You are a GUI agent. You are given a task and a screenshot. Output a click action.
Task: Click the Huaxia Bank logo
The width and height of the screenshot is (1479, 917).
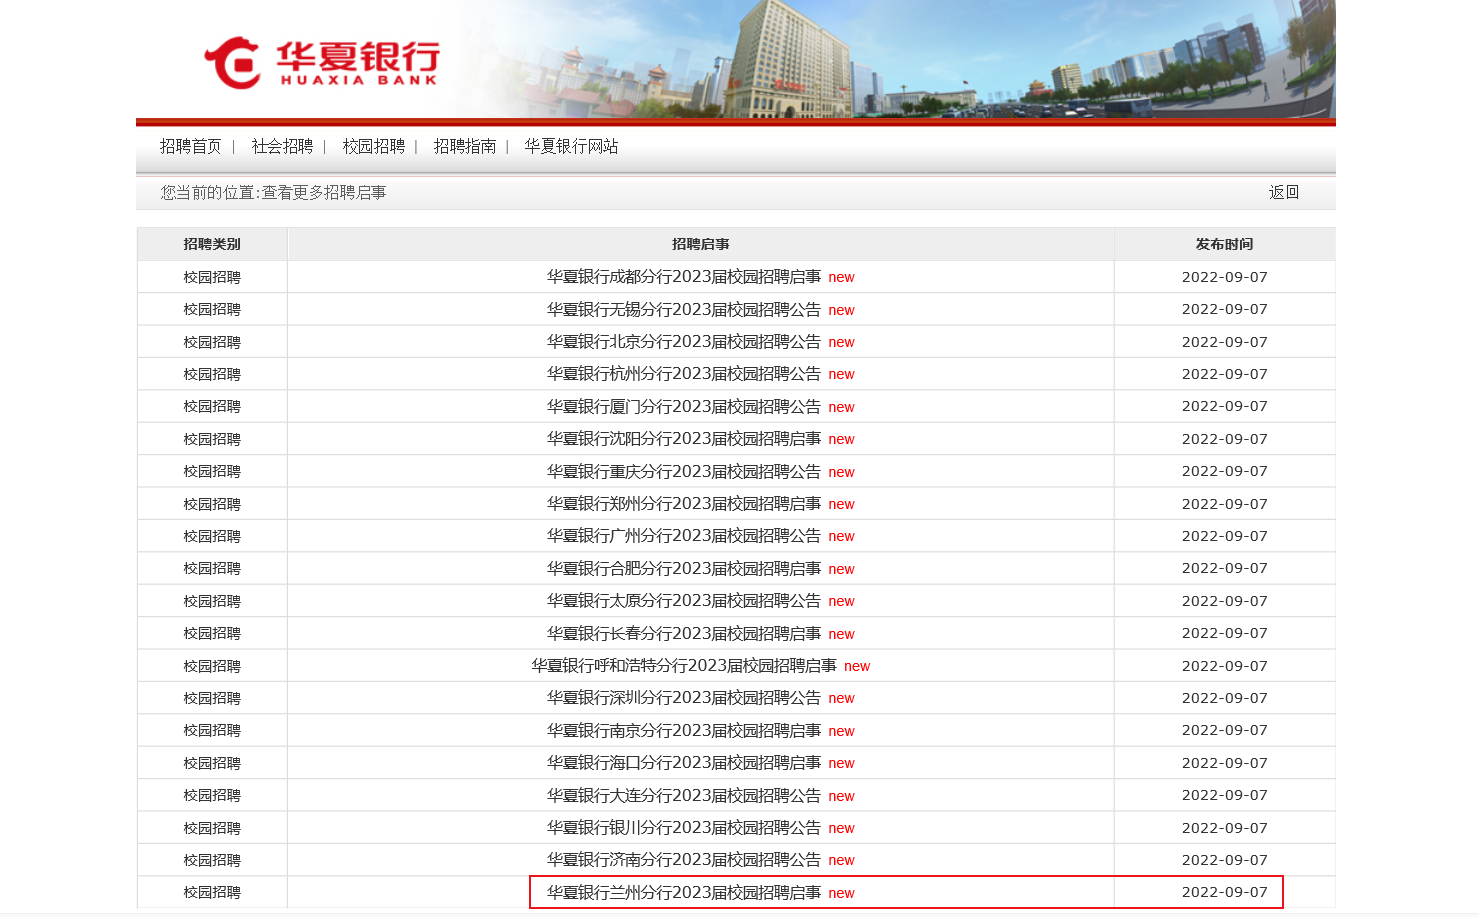point(321,63)
